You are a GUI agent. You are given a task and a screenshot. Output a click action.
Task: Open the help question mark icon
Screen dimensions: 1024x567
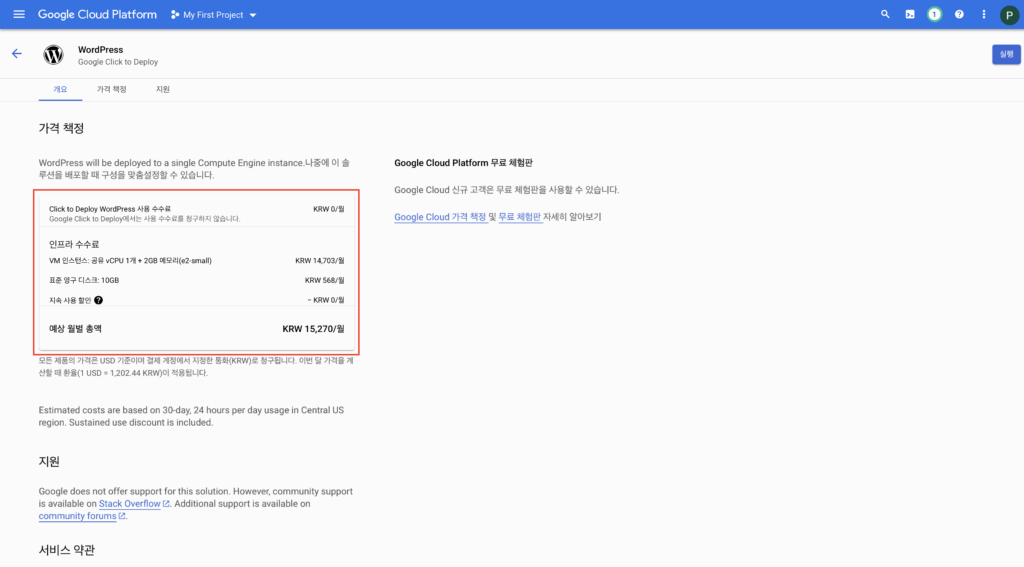click(959, 14)
